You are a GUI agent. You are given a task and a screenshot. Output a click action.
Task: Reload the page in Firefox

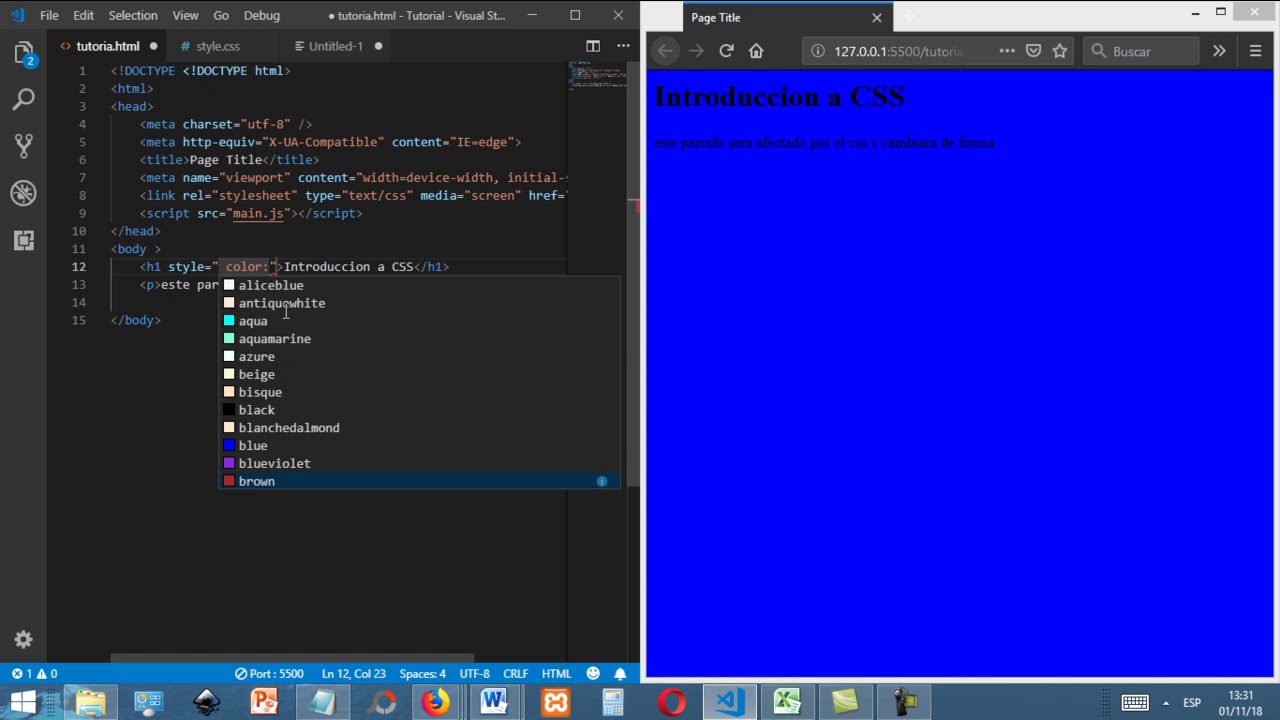tap(726, 51)
